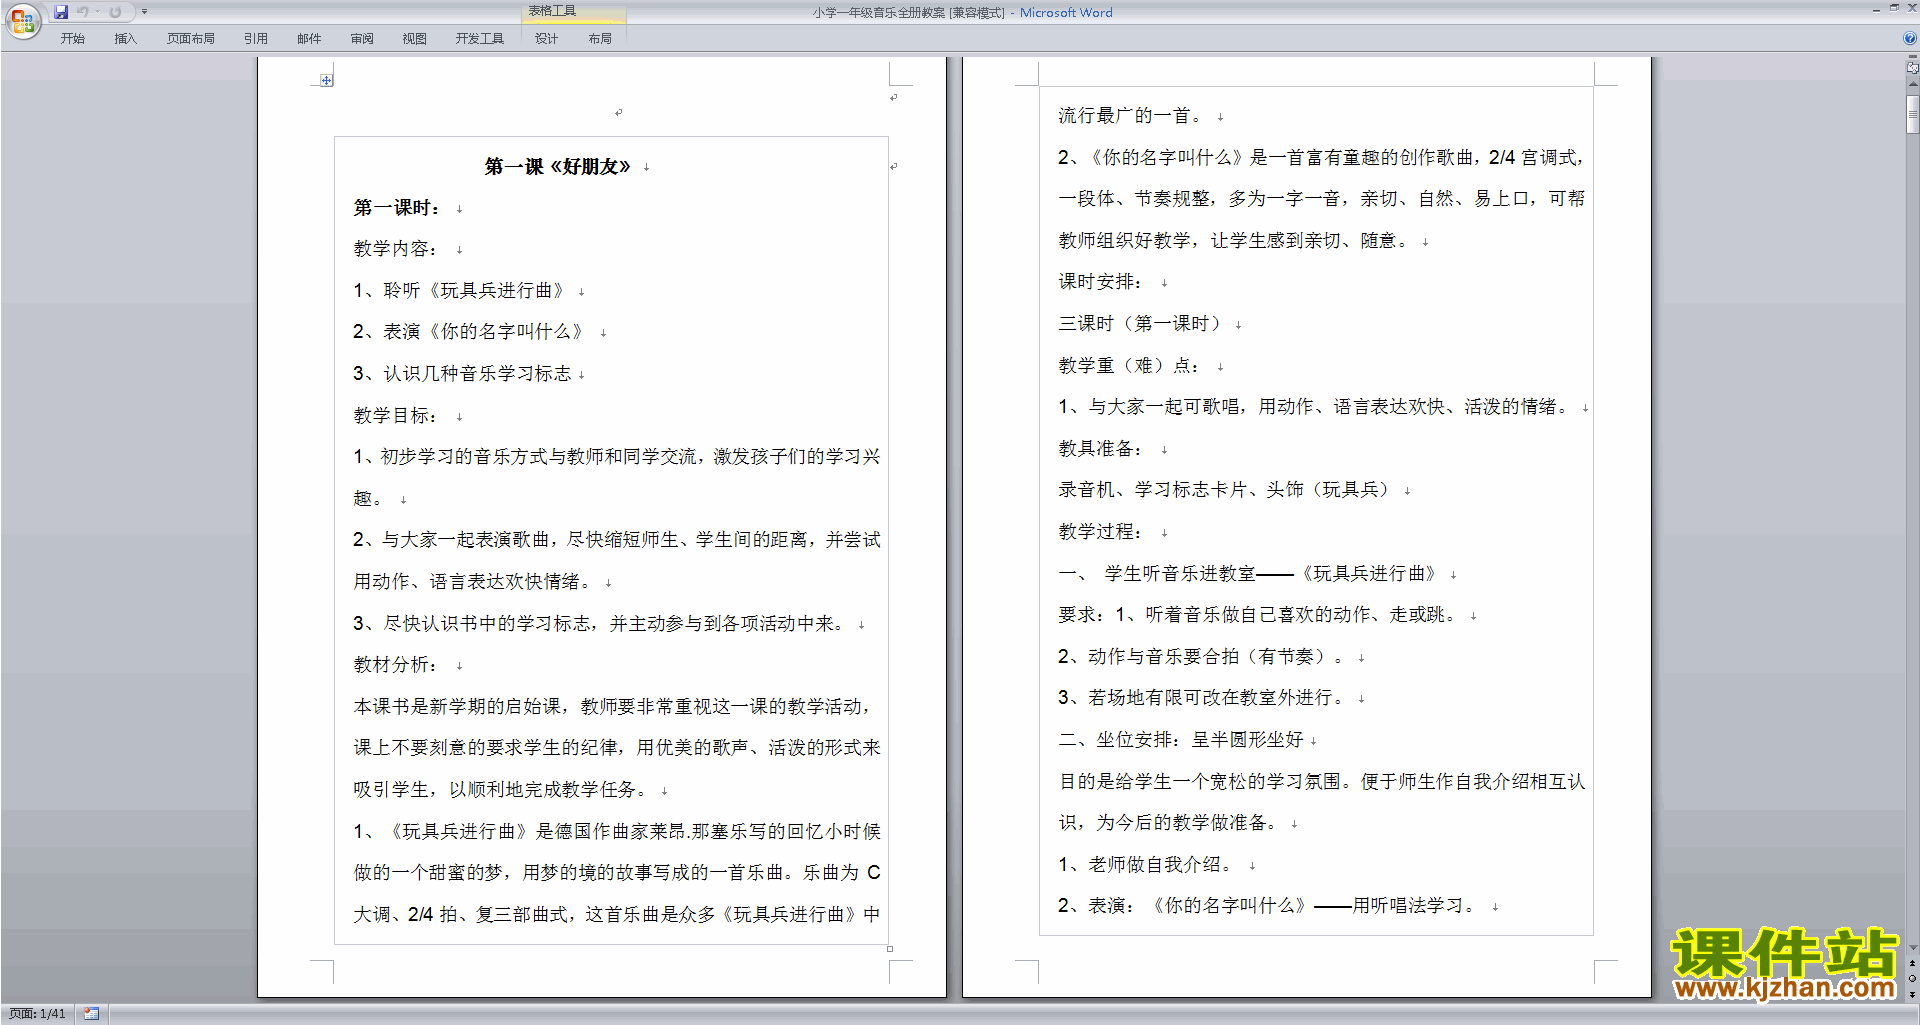The width and height of the screenshot is (1920, 1025).
Task: Click the scrollbar up arrow
Action: tap(1912, 86)
